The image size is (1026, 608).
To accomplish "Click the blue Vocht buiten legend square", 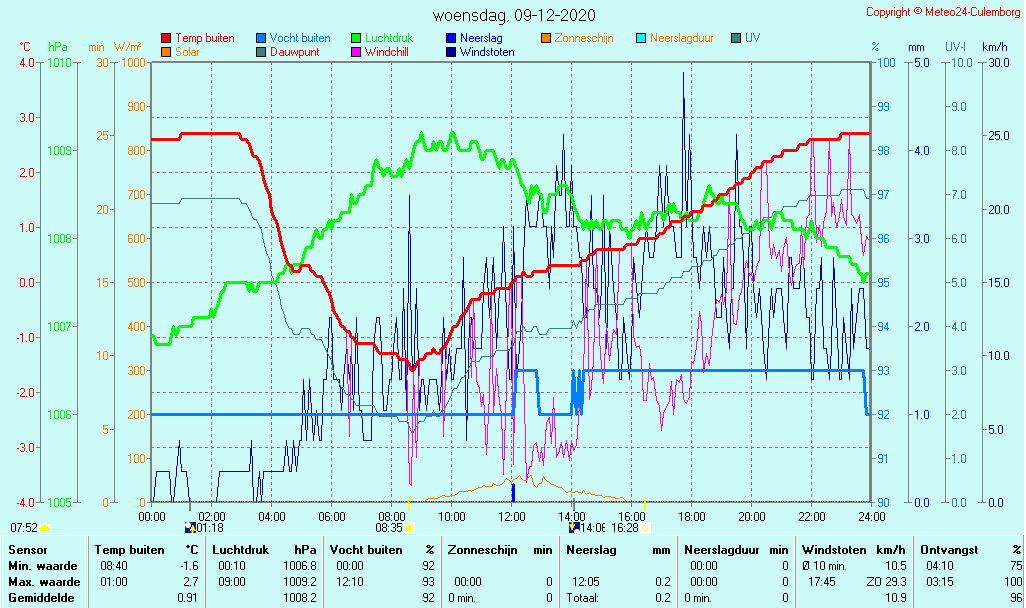I will 261,38.
